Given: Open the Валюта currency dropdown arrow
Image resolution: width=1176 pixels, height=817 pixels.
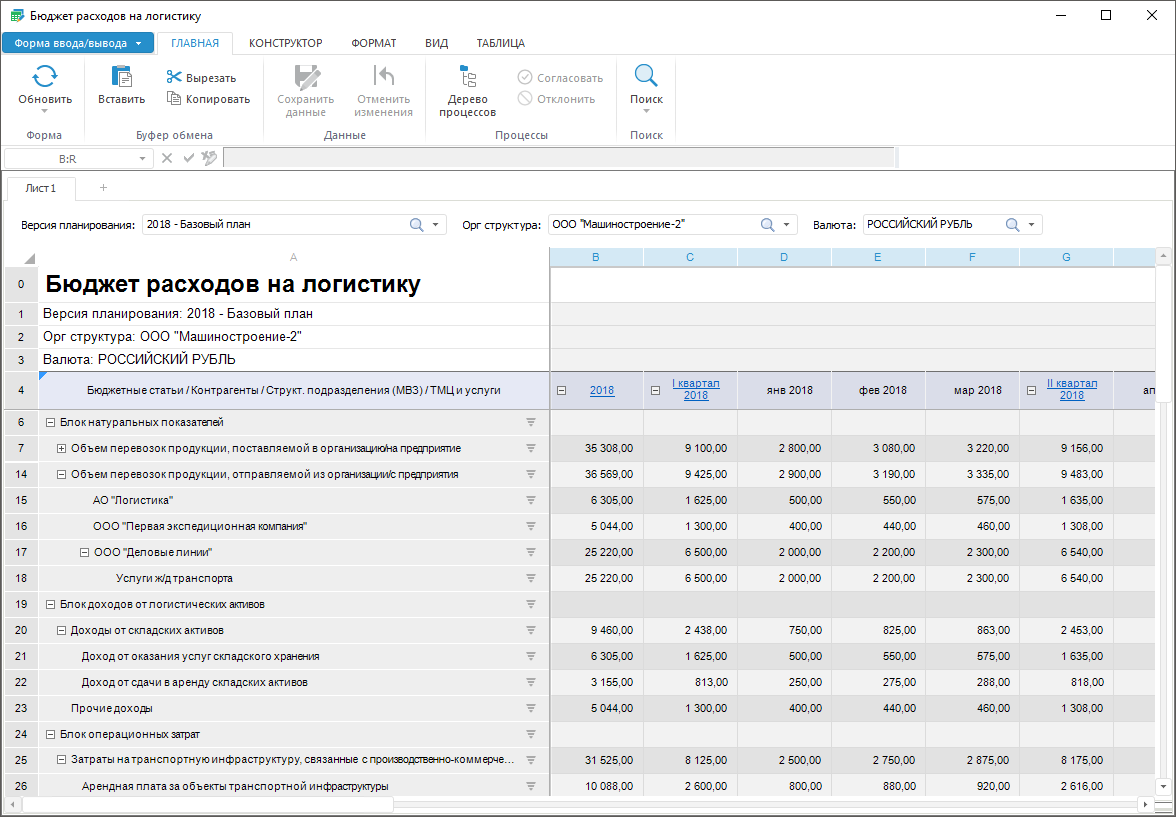Looking at the screenshot, I should pos(1031,225).
